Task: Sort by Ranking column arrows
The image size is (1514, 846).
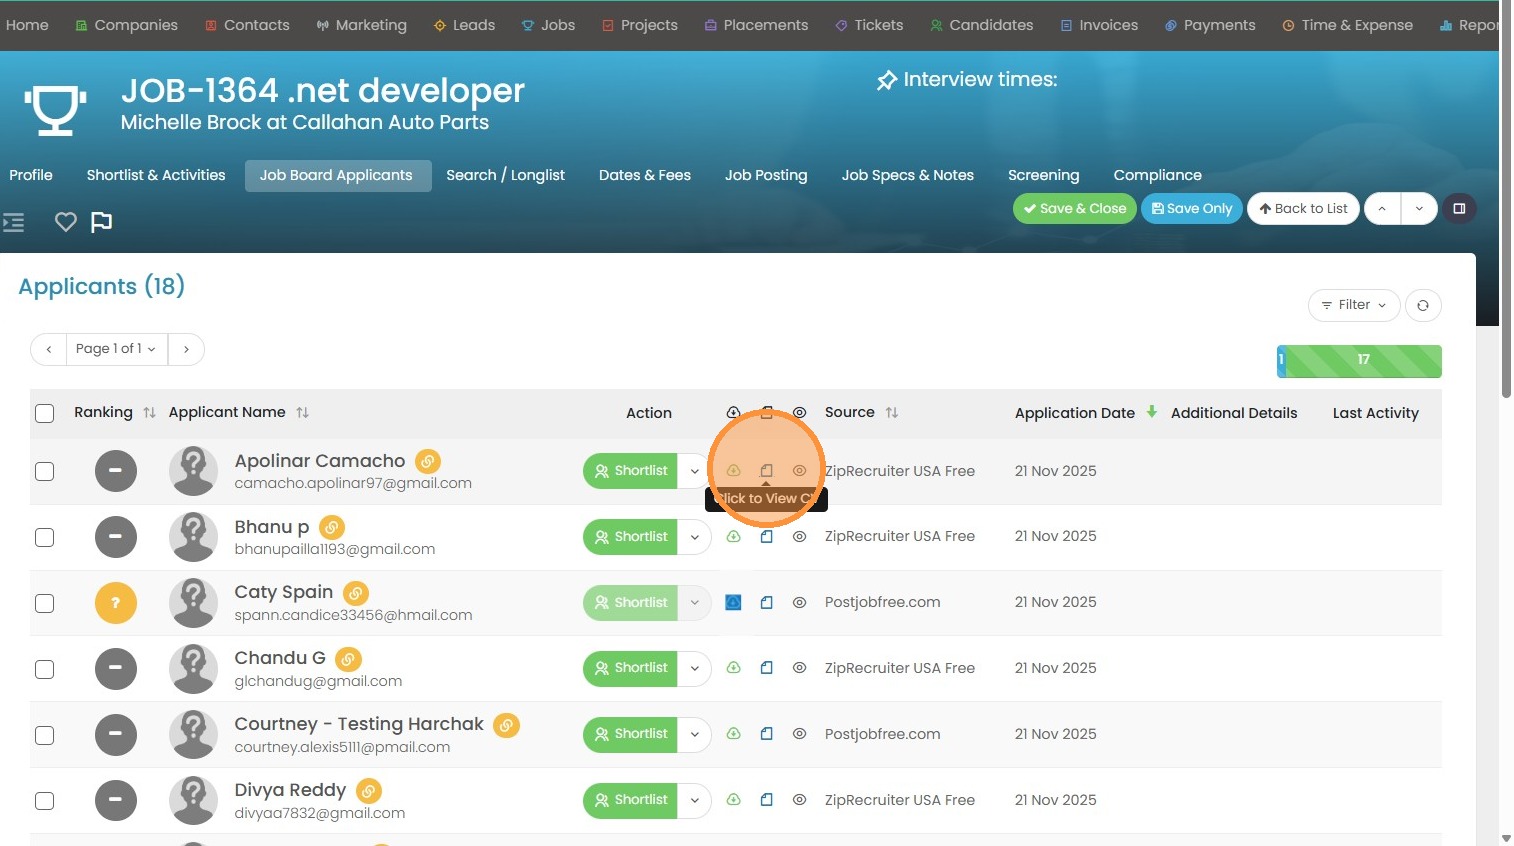Action: [149, 413]
